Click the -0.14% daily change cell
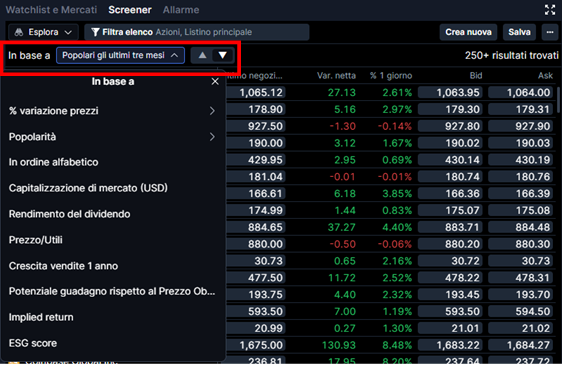 pyautogui.click(x=395, y=127)
